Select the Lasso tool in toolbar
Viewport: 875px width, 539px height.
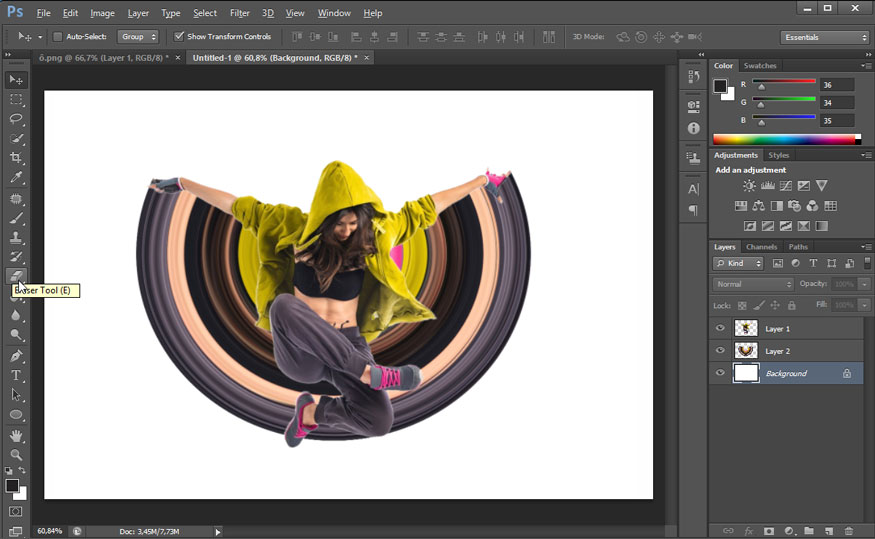16,119
